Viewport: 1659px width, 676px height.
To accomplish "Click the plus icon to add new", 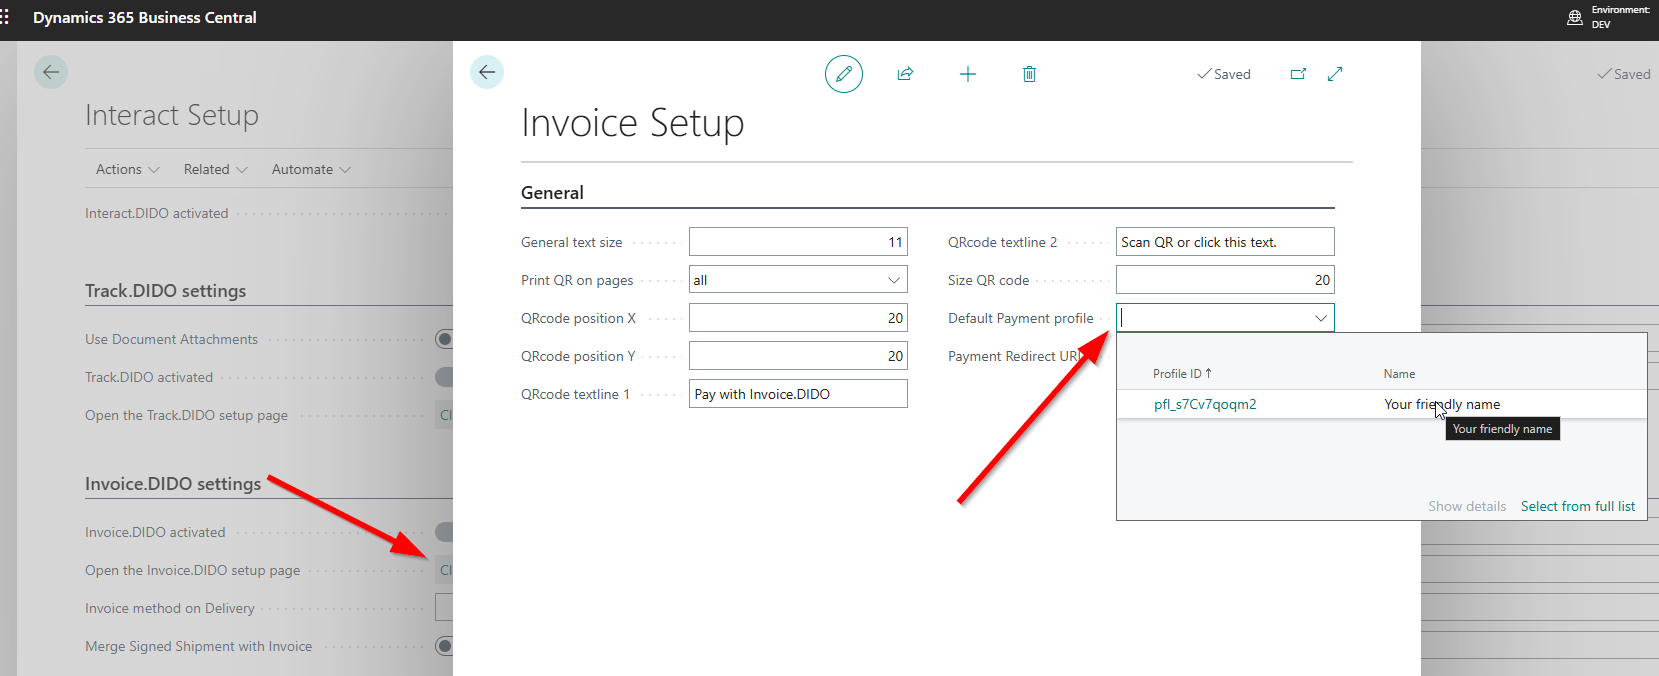I will pyautogui.click(x=968, y=74).
